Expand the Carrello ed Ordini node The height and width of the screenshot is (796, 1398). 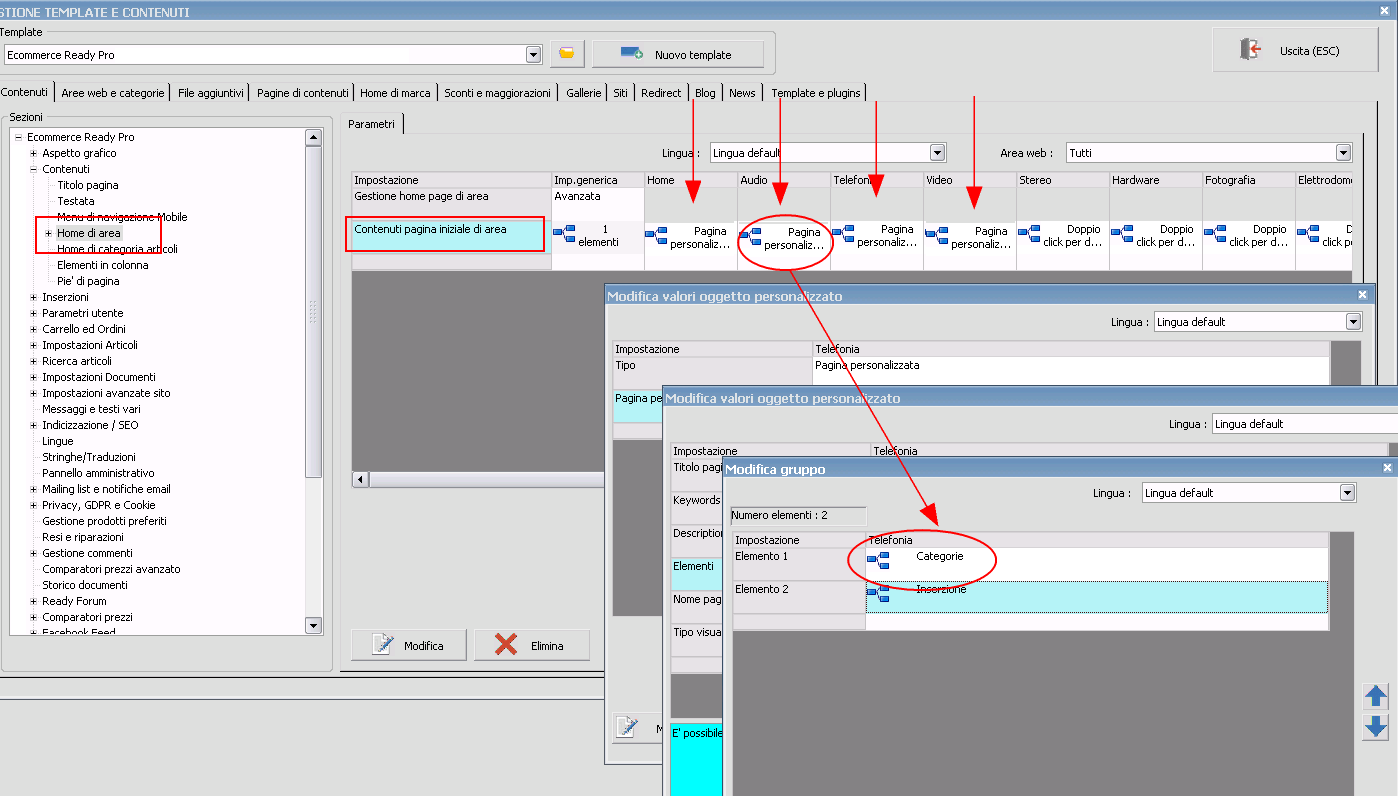[33, 329]
